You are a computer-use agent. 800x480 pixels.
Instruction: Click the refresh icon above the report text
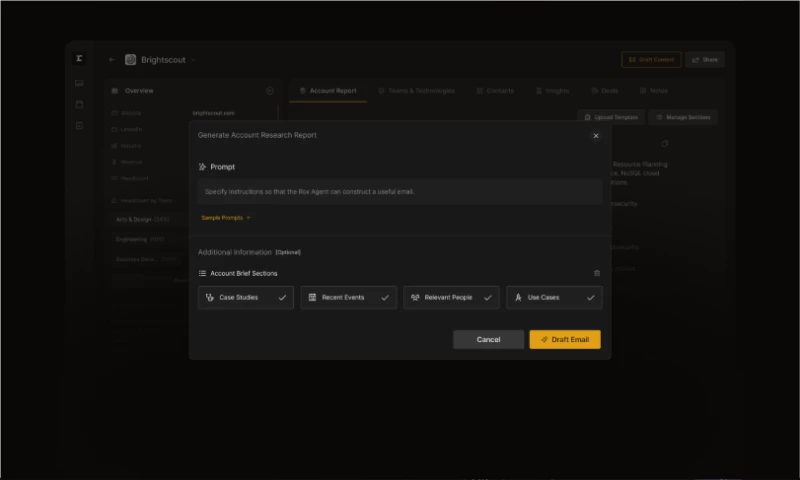click(665, 143)
